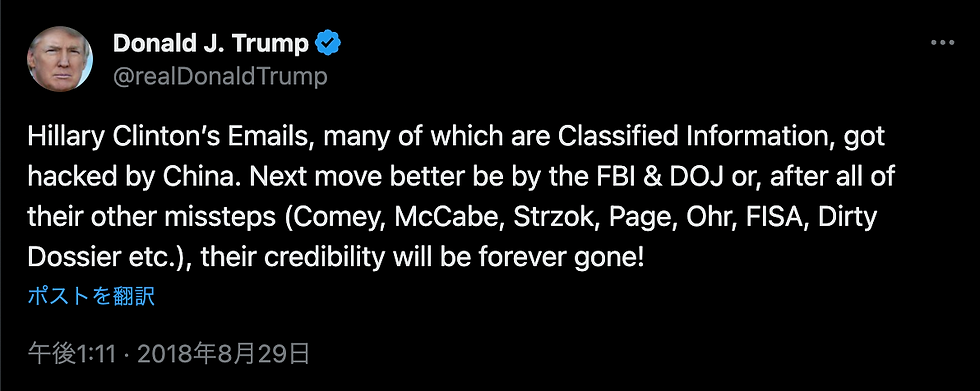This screenshot has height=391, width=980.
Task: Open Donald J. Trump's profile picture
Action: coord(60,59)
